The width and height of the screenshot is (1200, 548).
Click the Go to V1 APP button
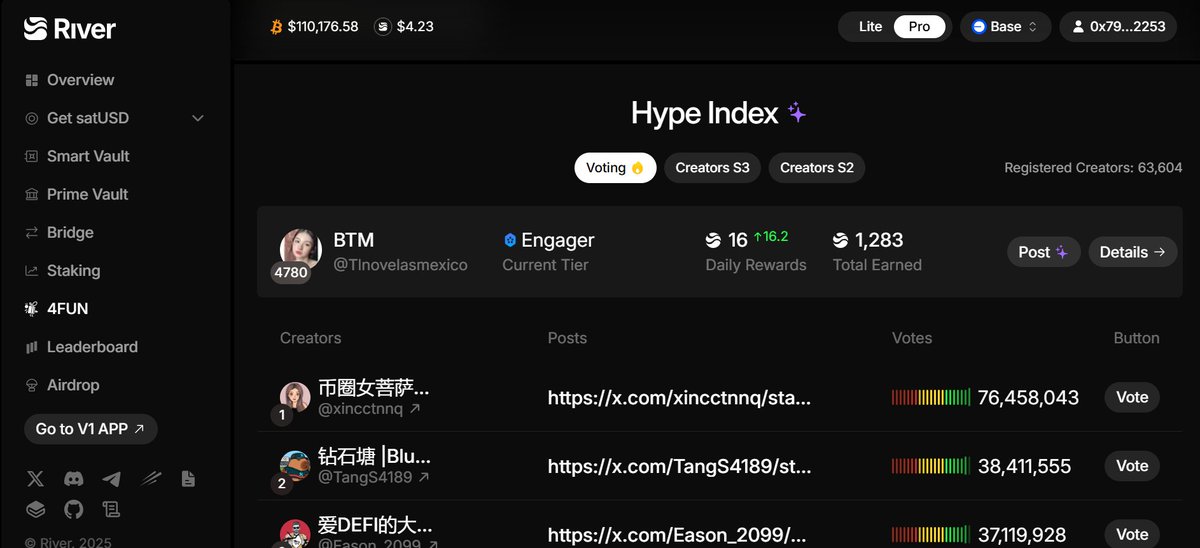click(91, 429)
